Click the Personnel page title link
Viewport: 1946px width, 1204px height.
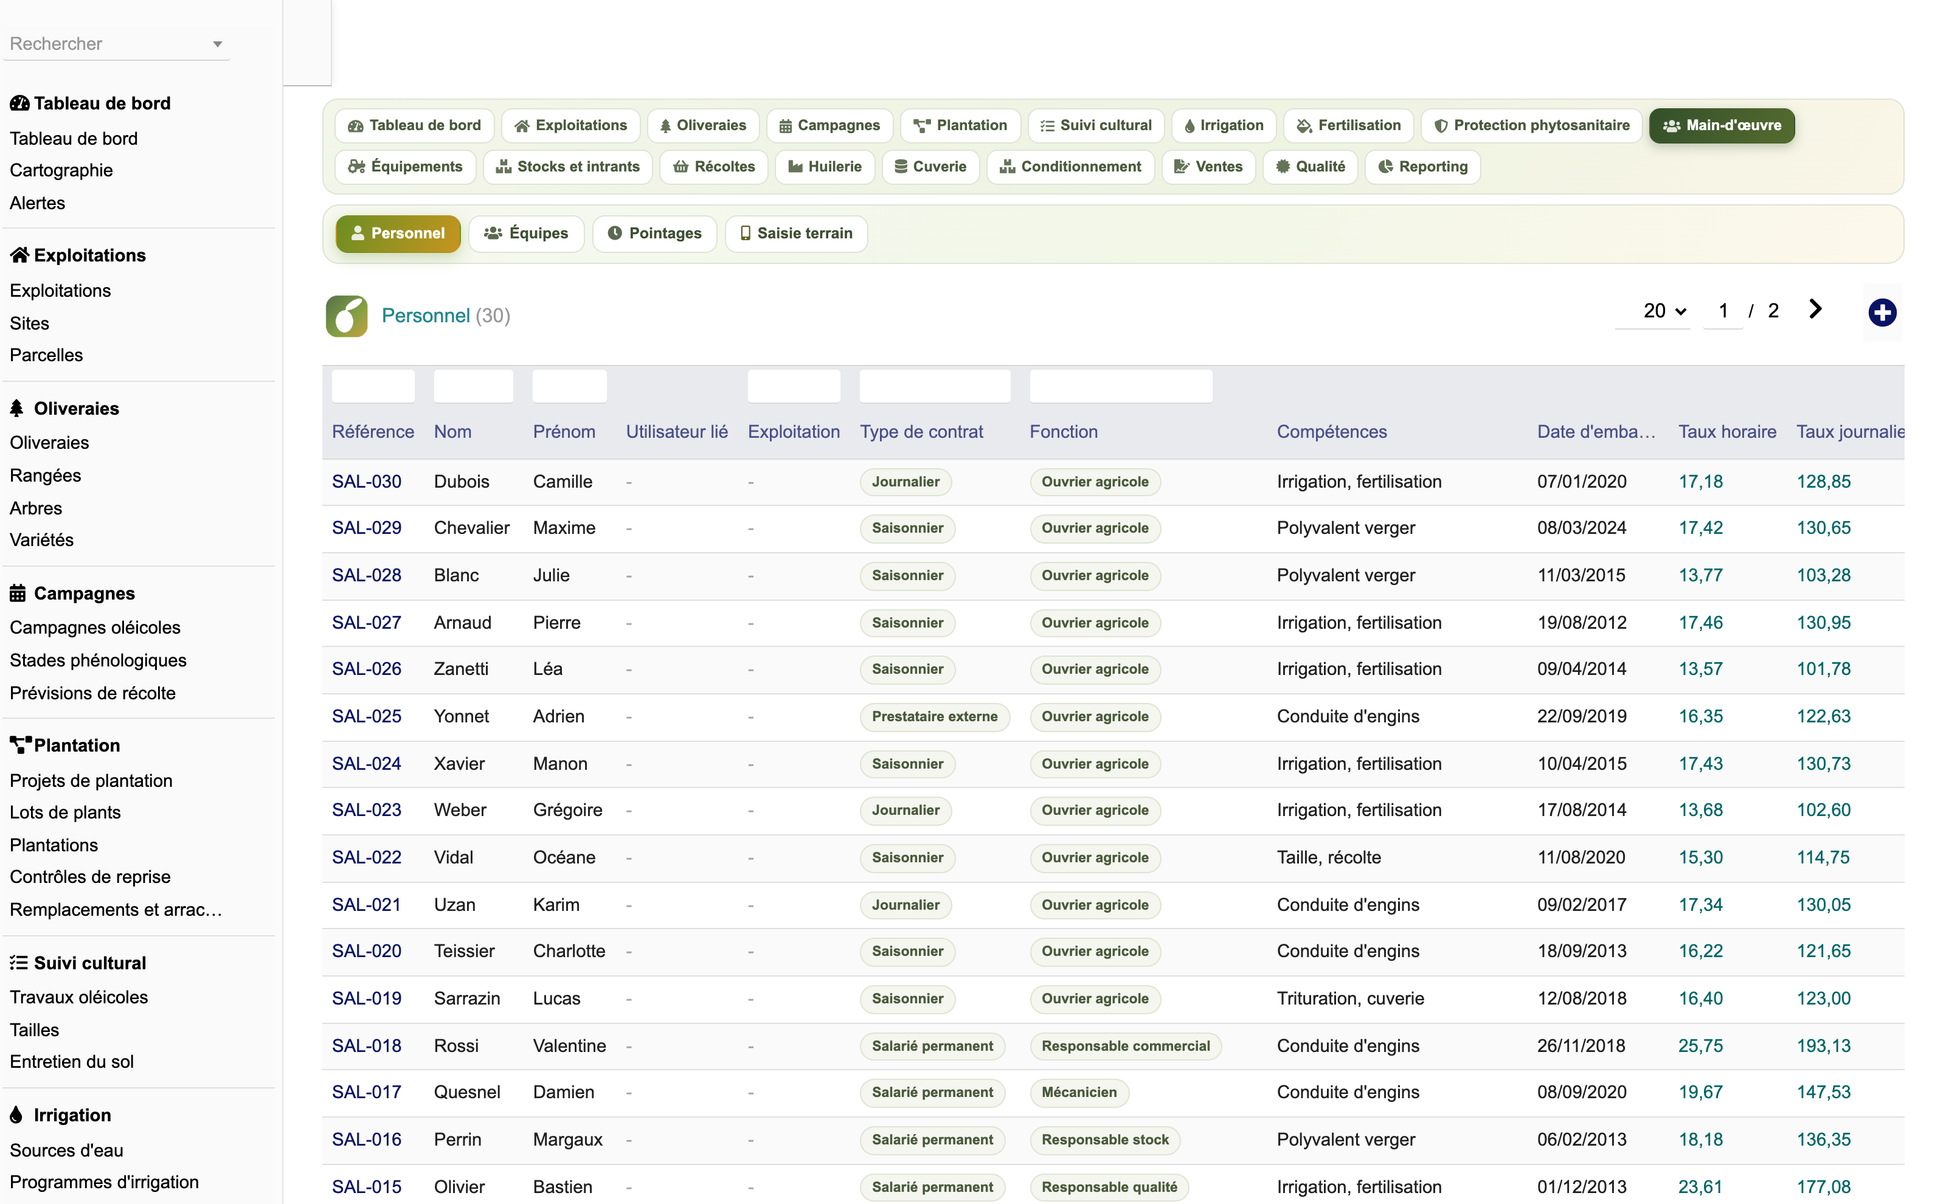click(x=426, y=316)
